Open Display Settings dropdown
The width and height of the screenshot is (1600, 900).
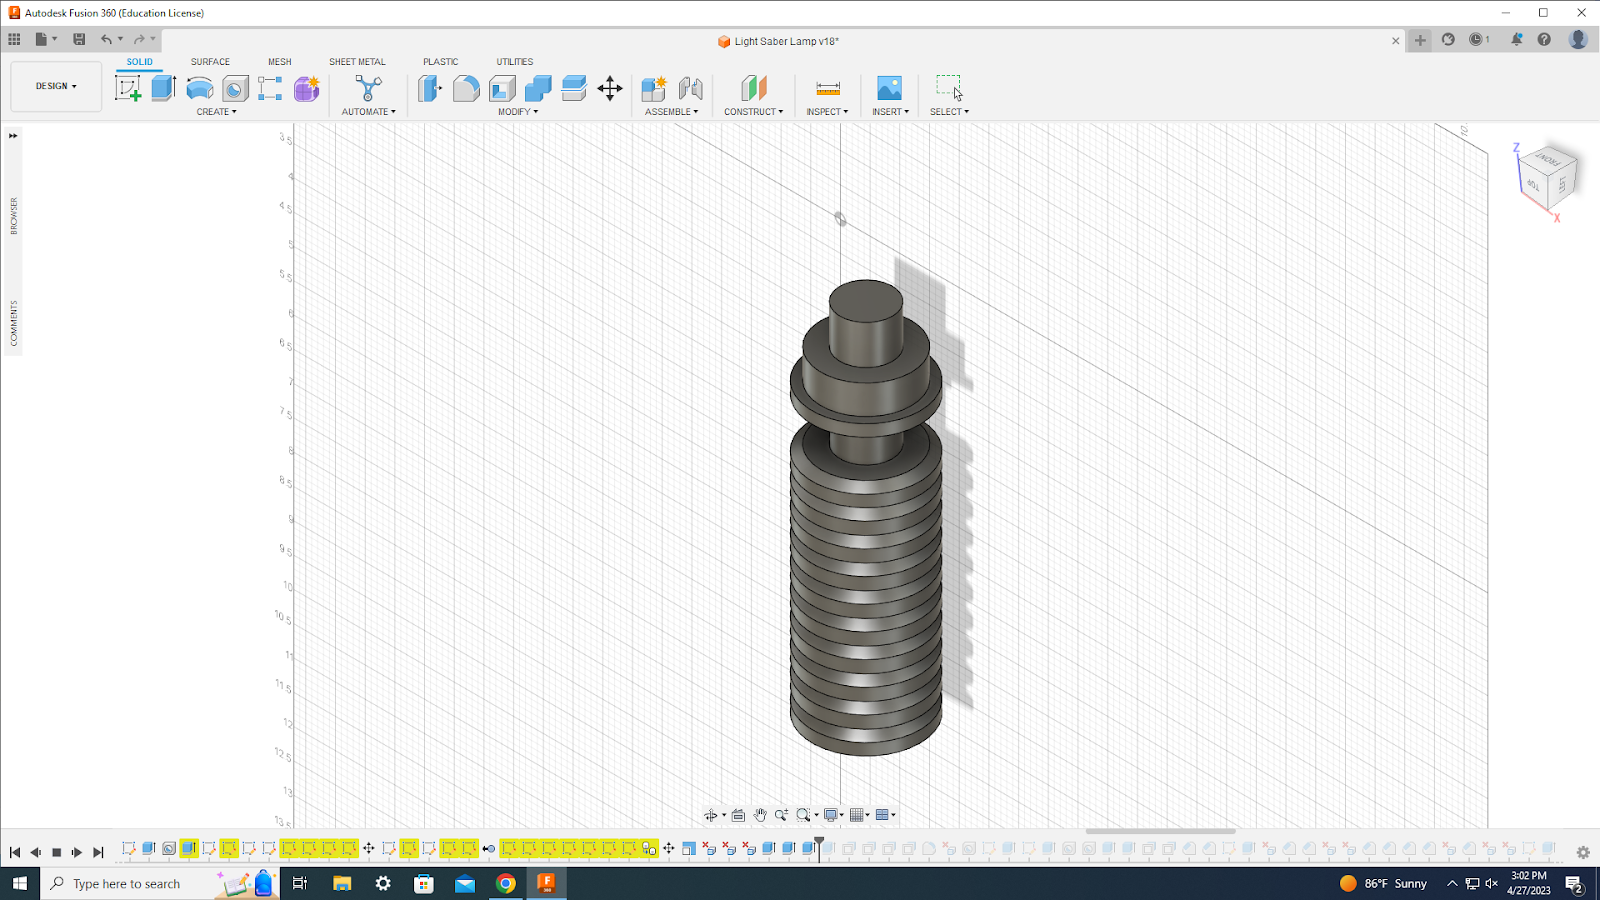[834, 815]
